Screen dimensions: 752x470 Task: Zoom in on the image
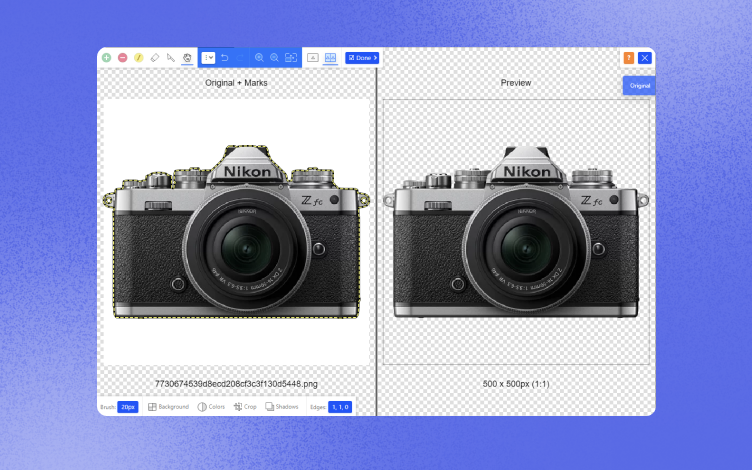[x=259, y=58]
